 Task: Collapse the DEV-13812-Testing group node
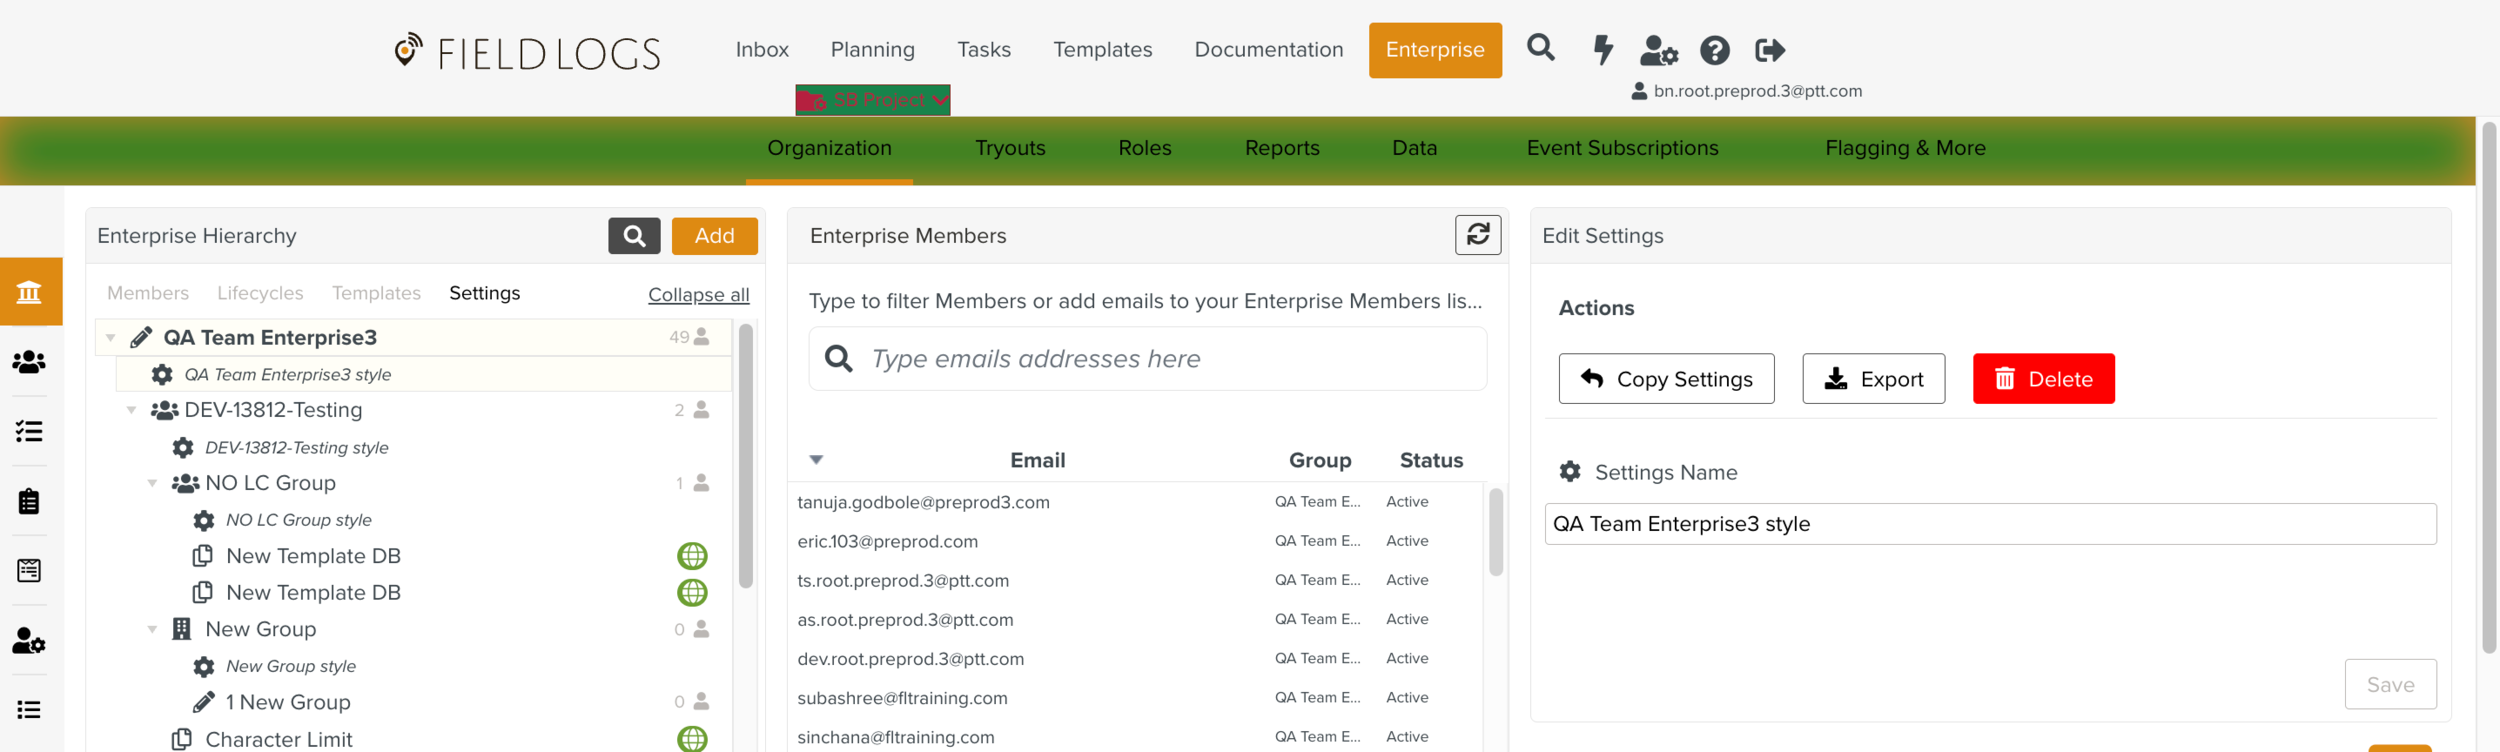(x=131, y=410)
